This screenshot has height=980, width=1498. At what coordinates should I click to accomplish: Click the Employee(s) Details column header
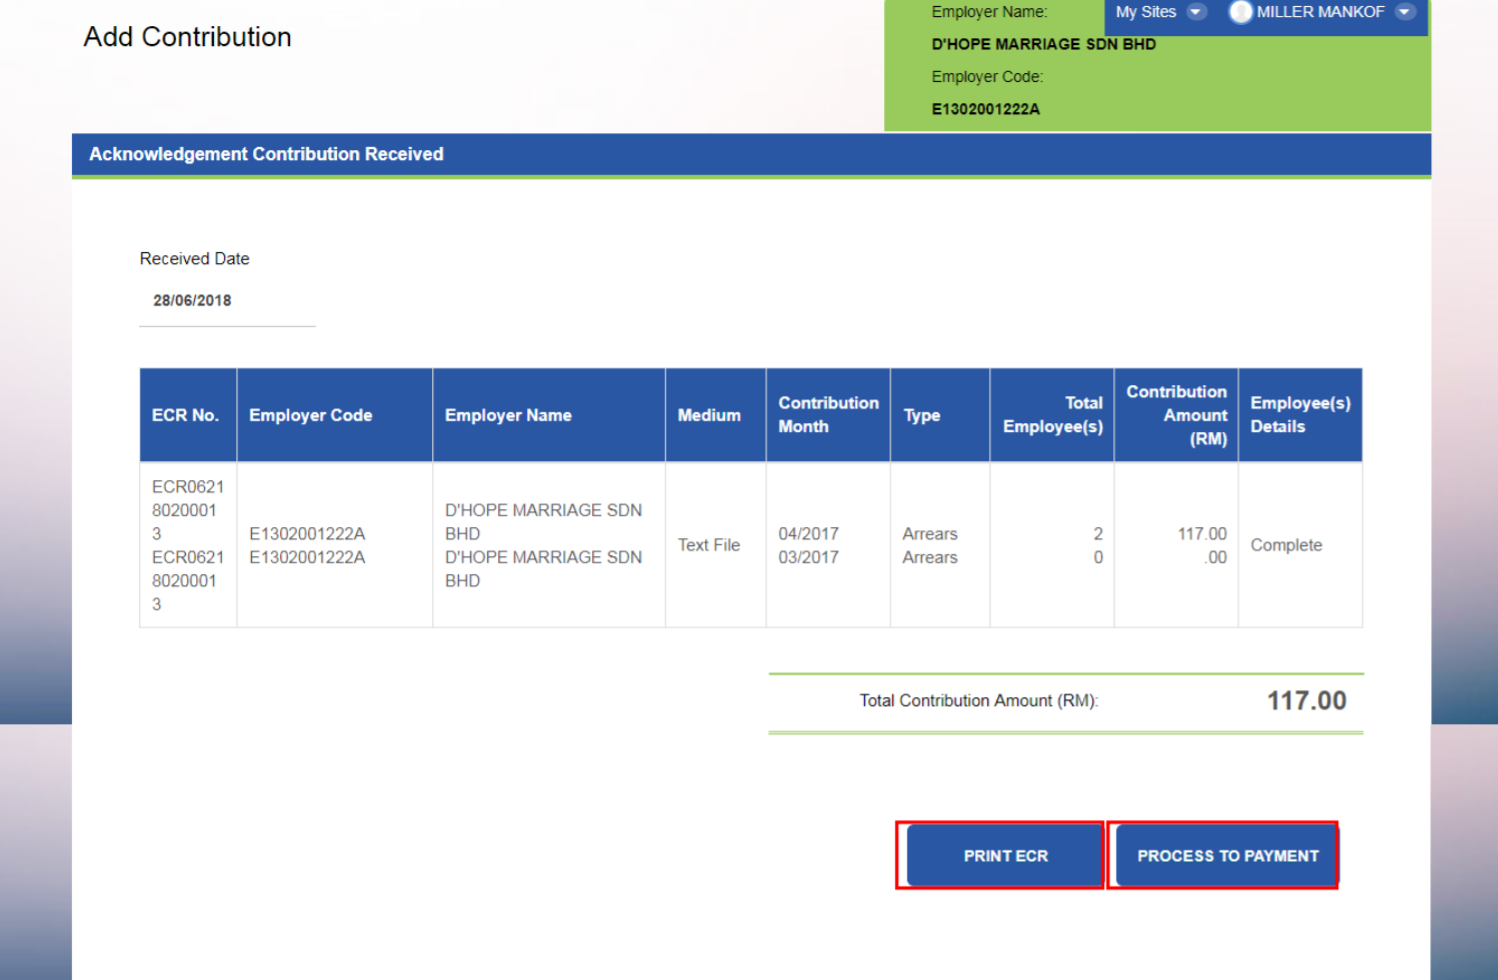(x=1300, y=415)
